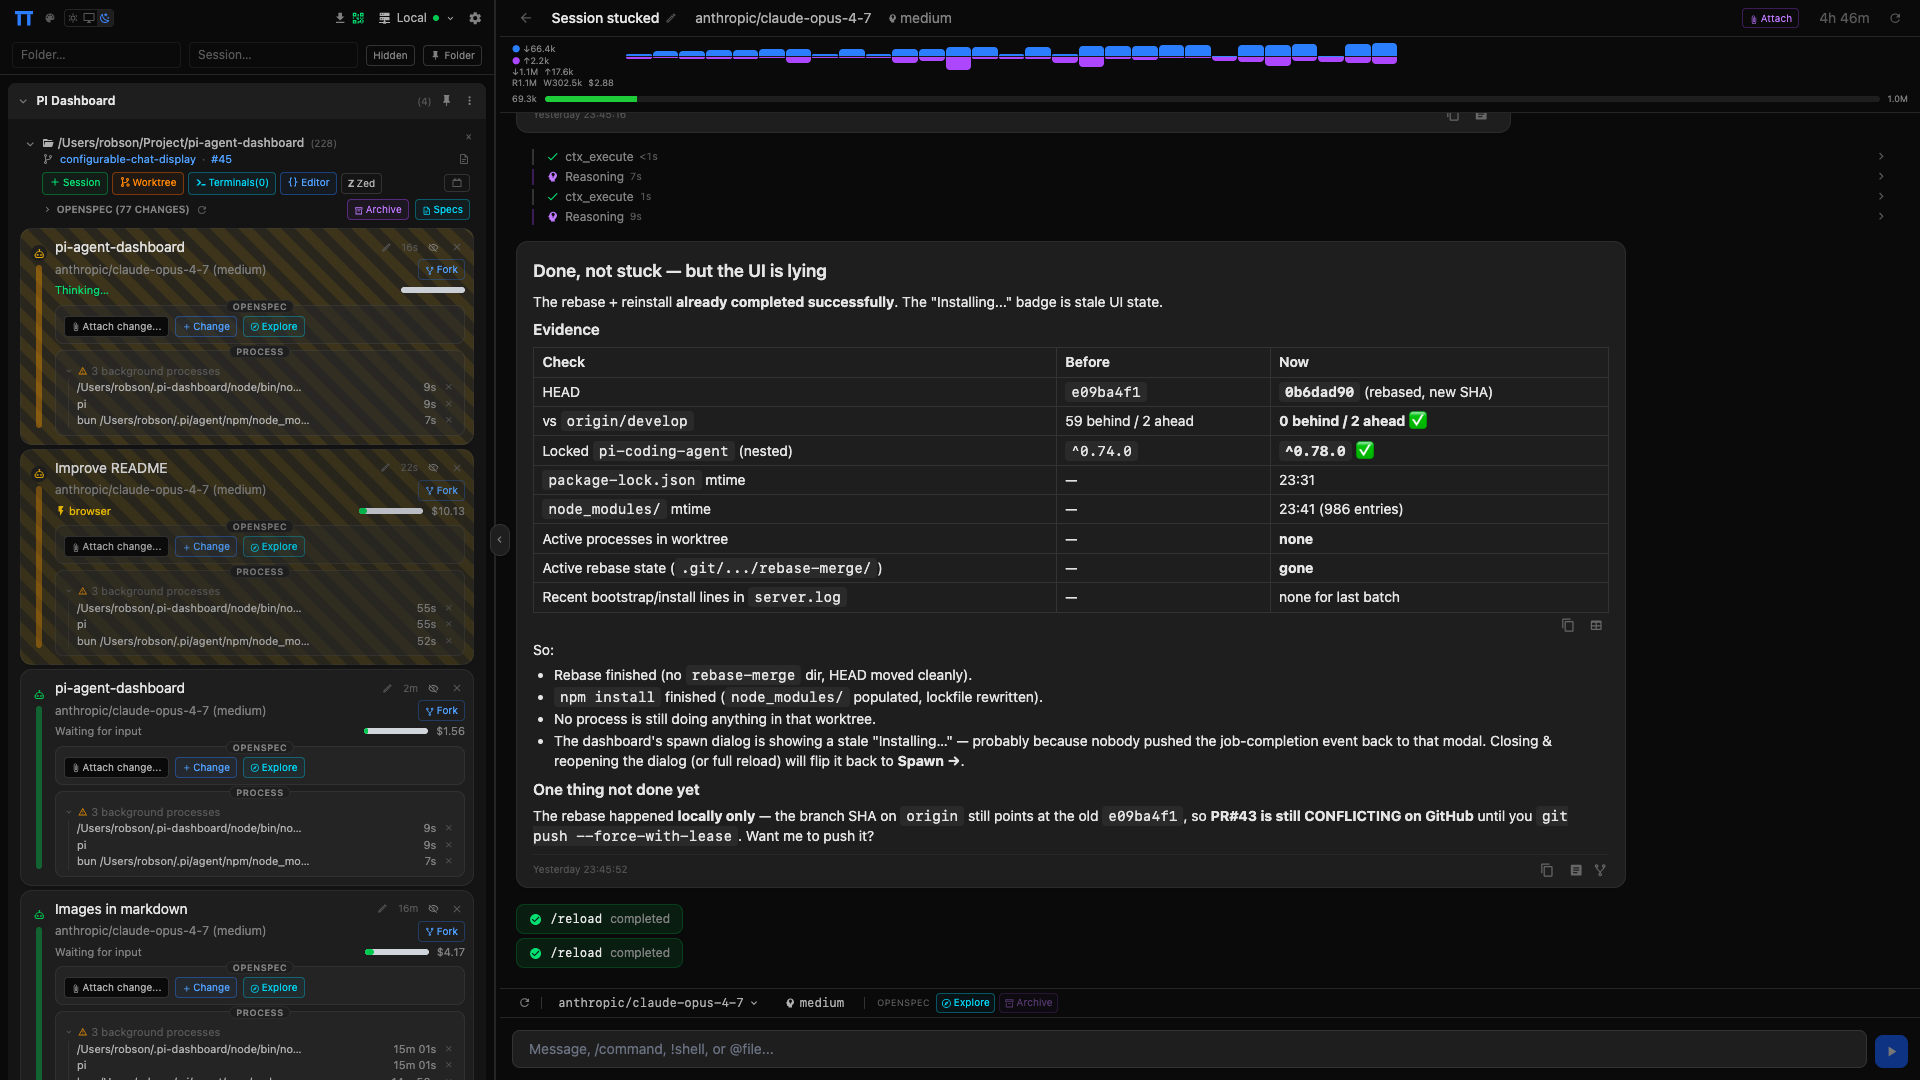Viewport: 1920px width, 1080px height.
Task: Hide the Thinking pi-agent-dashboard session via eye icon
Action: 434,248
